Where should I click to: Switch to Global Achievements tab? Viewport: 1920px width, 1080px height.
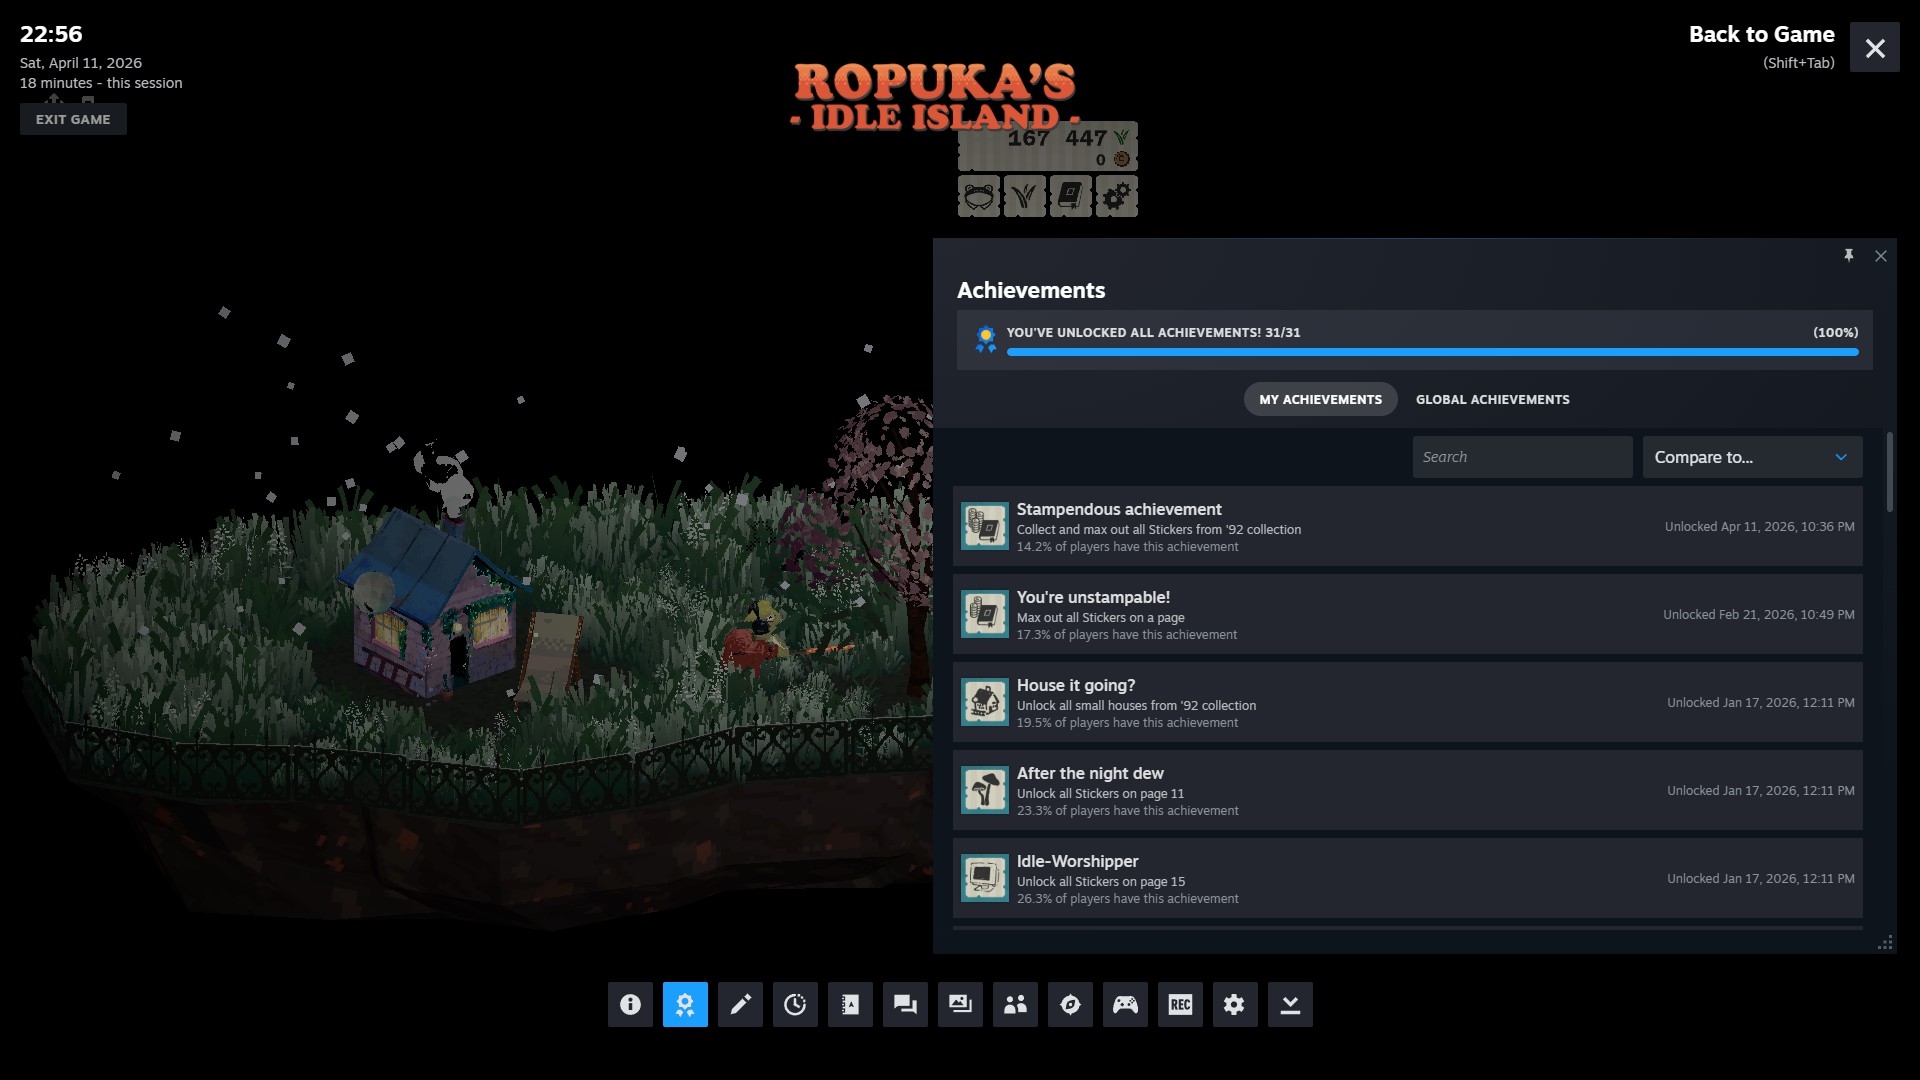click(1492, 399)
